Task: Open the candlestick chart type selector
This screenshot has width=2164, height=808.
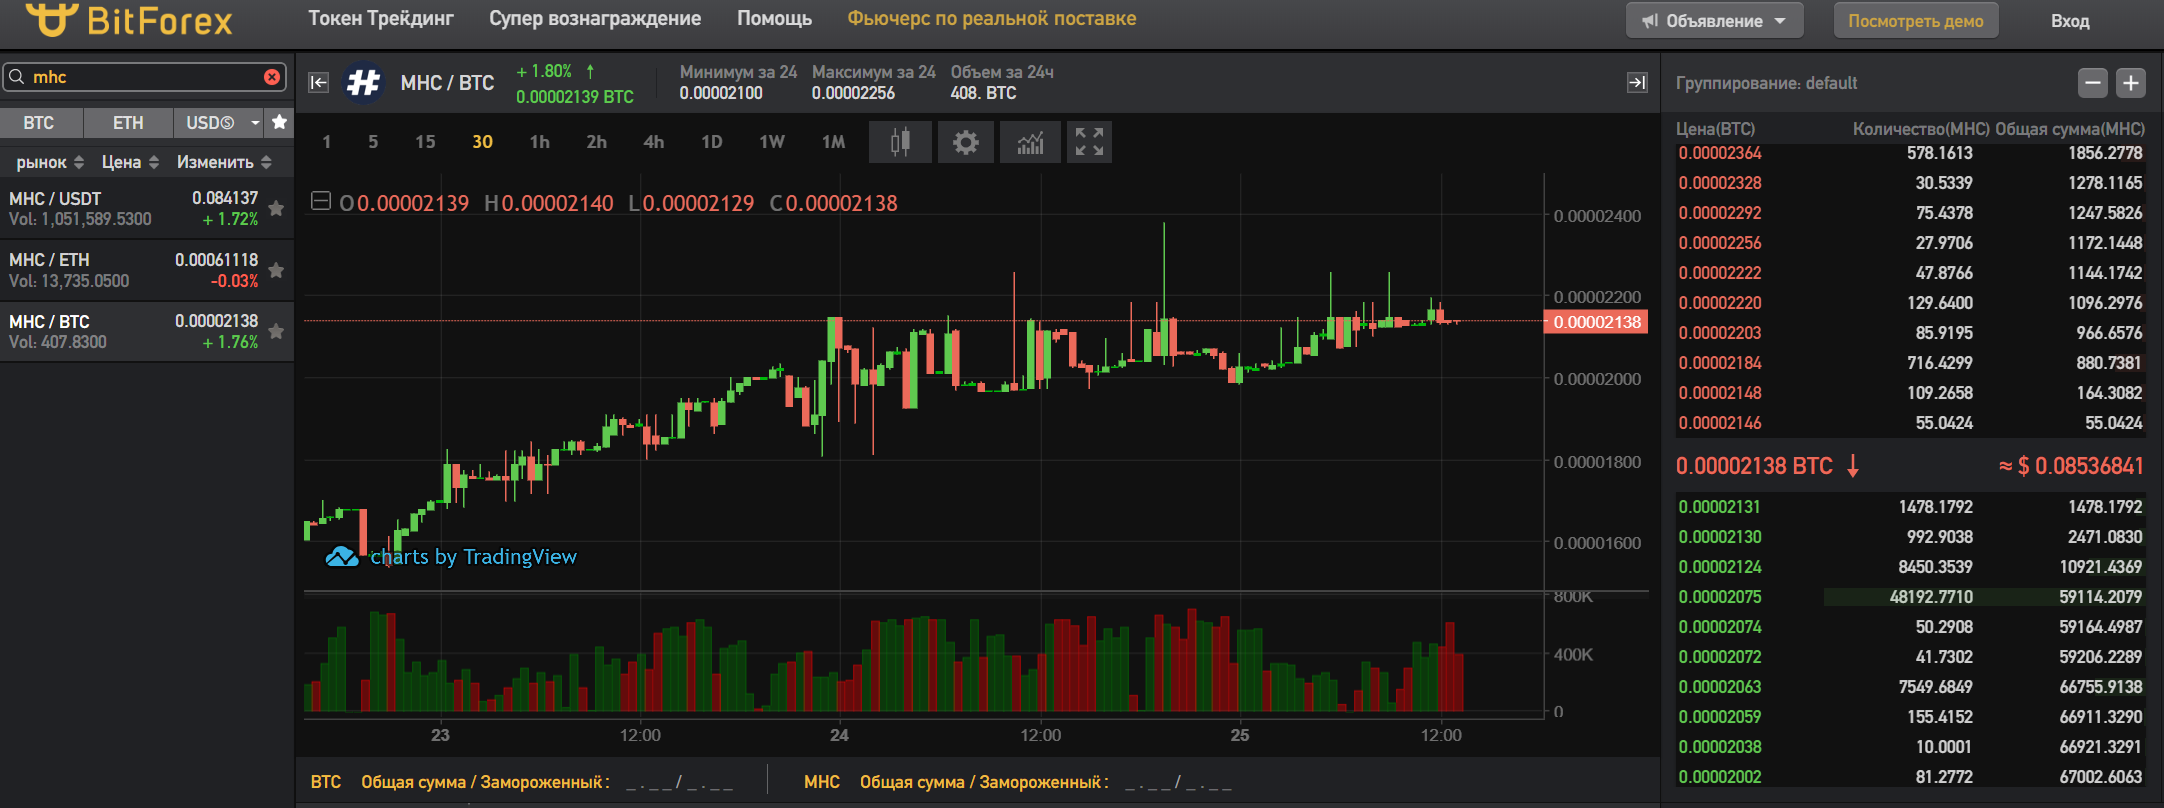Action: (900, 142)
